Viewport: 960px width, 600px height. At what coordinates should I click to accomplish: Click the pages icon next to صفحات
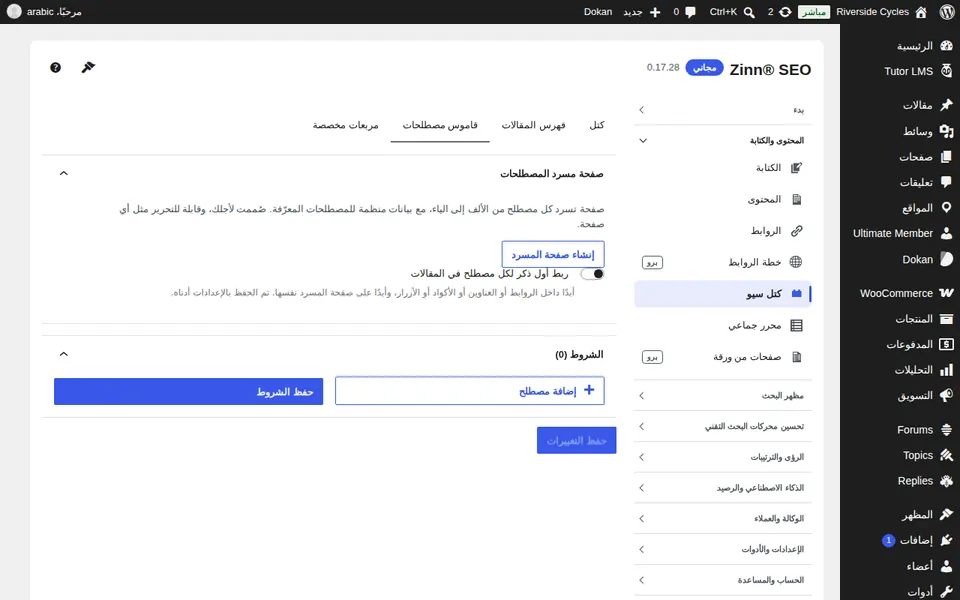[x=947, y=157]
